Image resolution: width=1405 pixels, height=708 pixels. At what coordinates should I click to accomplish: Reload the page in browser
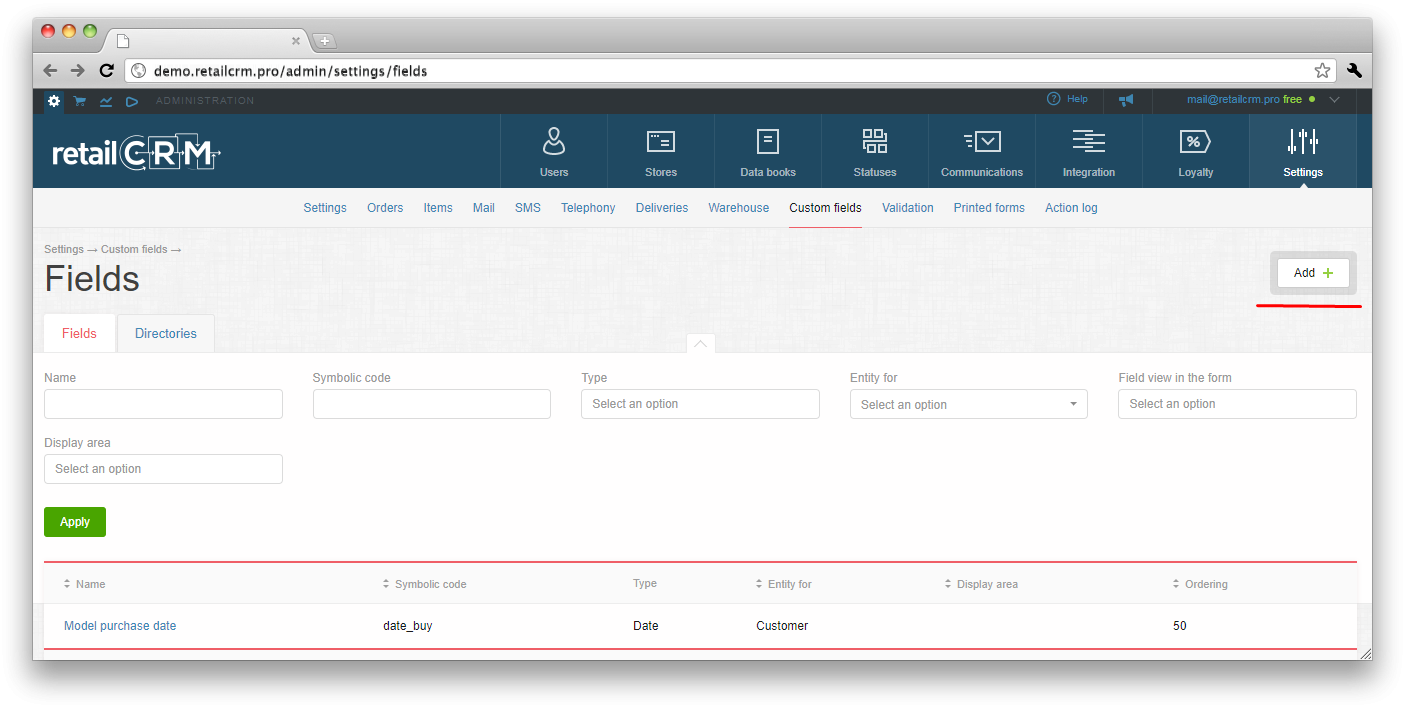(106, 71)
